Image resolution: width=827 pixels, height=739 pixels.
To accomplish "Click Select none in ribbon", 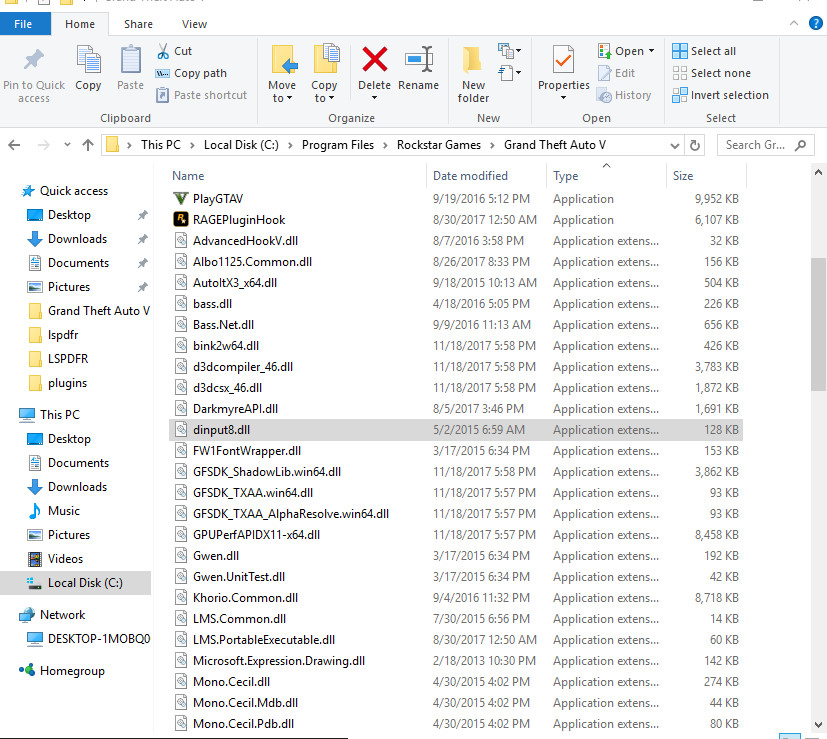I will pos(711,73).
